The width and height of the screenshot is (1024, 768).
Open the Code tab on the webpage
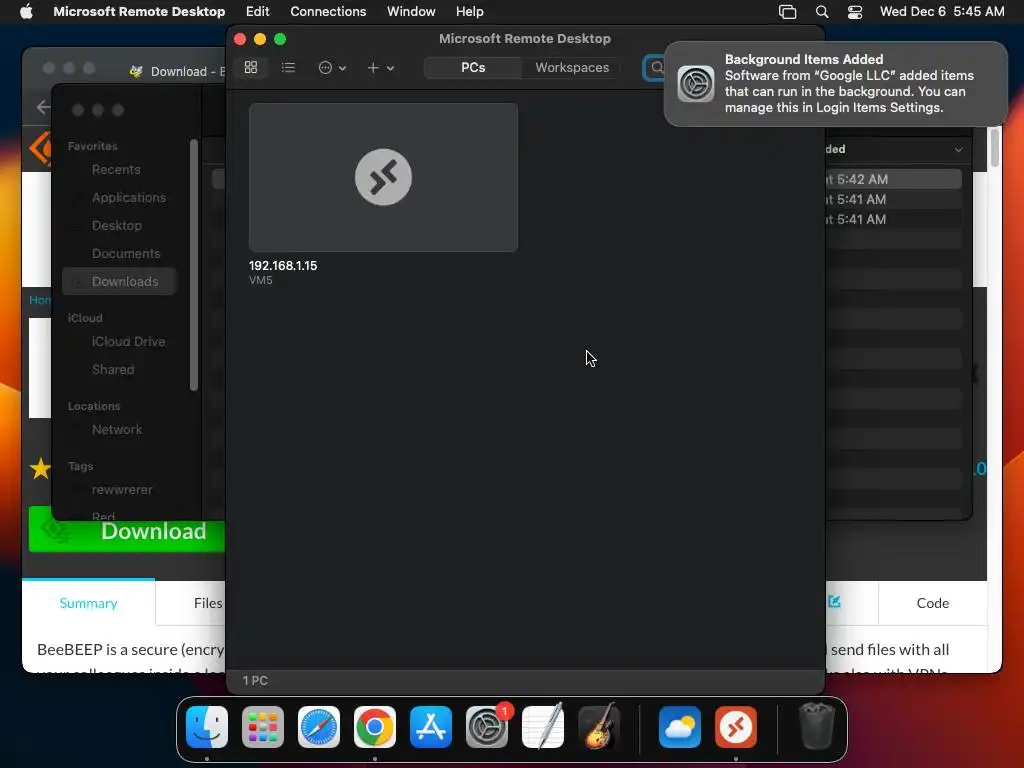point(933,603)
